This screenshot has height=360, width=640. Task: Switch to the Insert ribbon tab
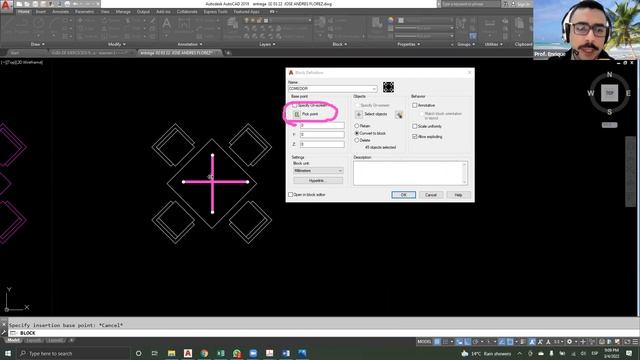[40, 12]
